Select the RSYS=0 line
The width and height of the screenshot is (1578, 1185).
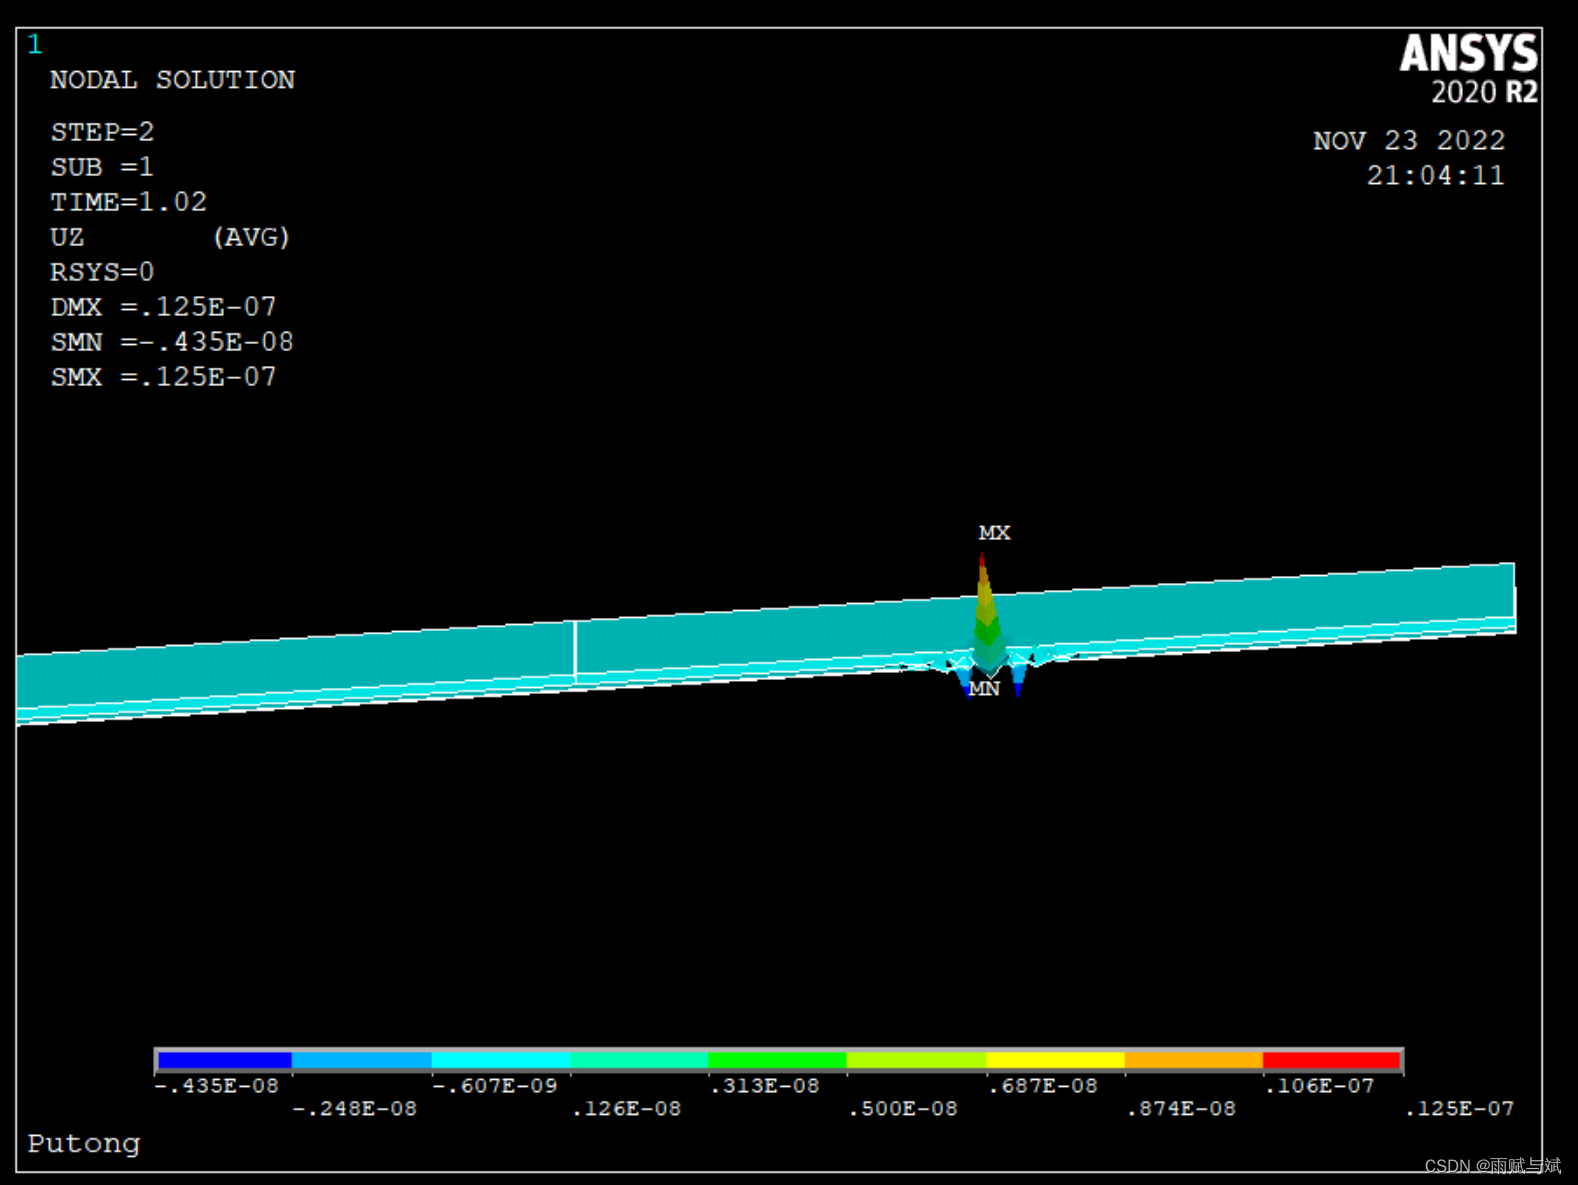103,272
